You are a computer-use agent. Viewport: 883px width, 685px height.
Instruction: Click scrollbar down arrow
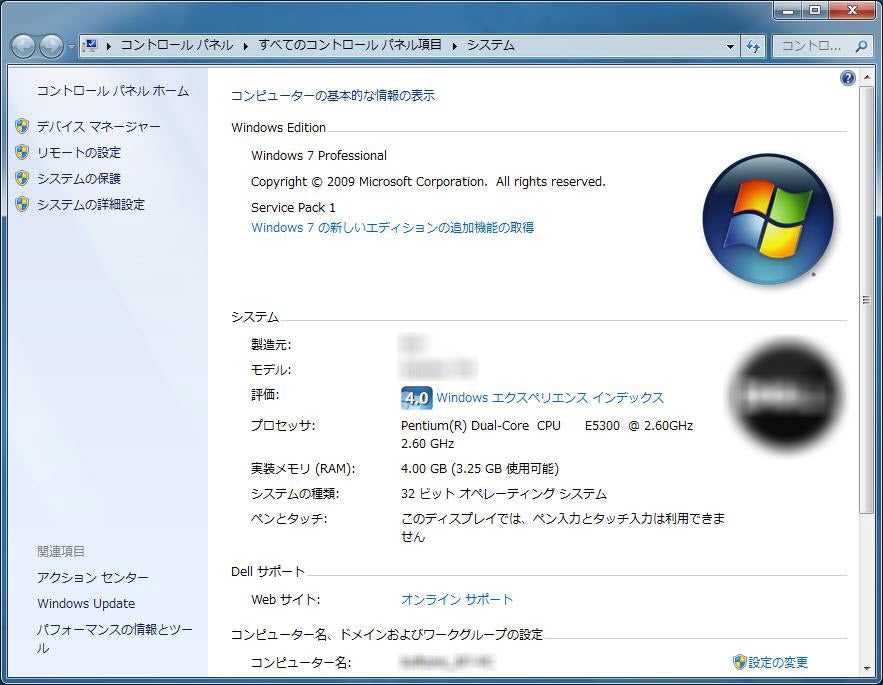[x=866, y=669]
